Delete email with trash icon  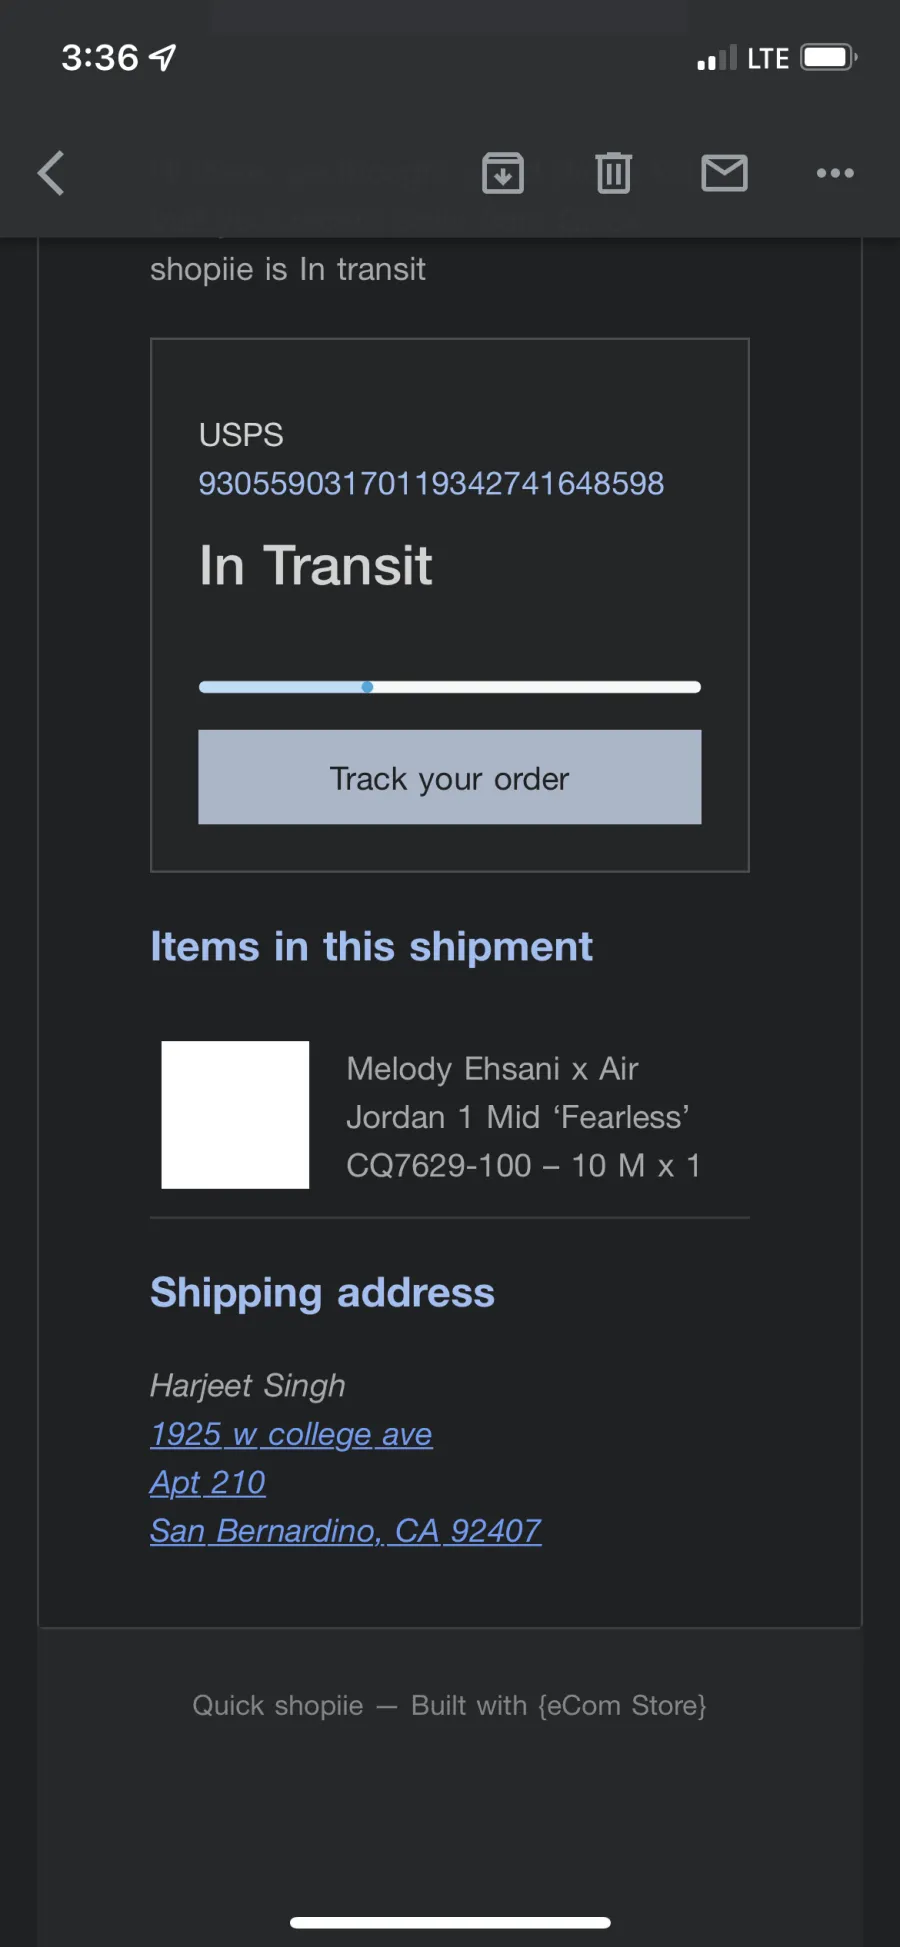pyautogui.click(x=613, y=173)
